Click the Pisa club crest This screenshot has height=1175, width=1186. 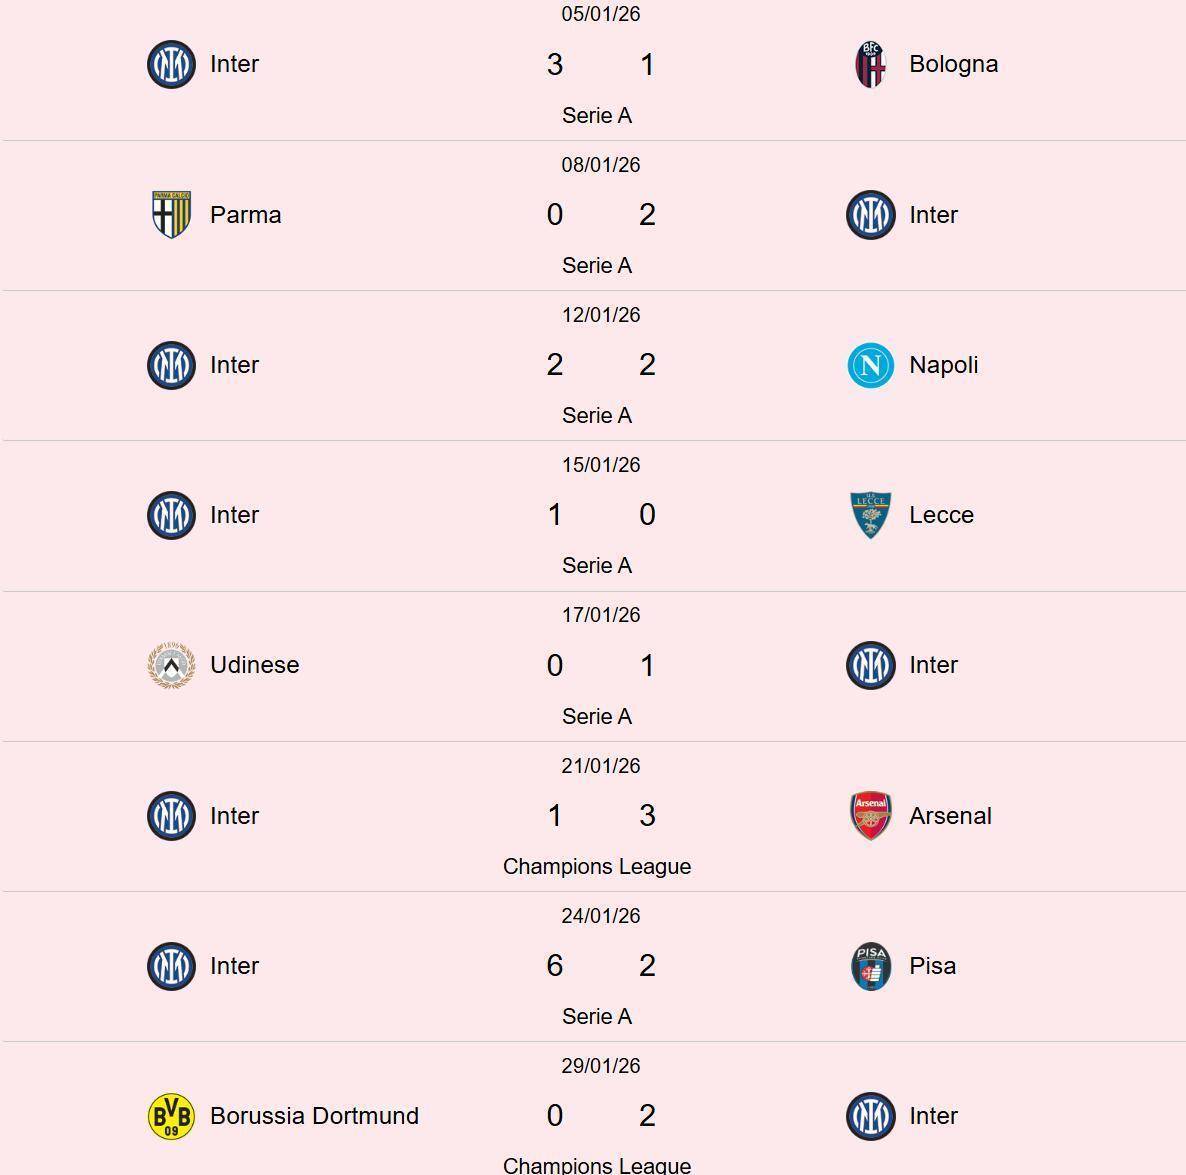(870, 966)
